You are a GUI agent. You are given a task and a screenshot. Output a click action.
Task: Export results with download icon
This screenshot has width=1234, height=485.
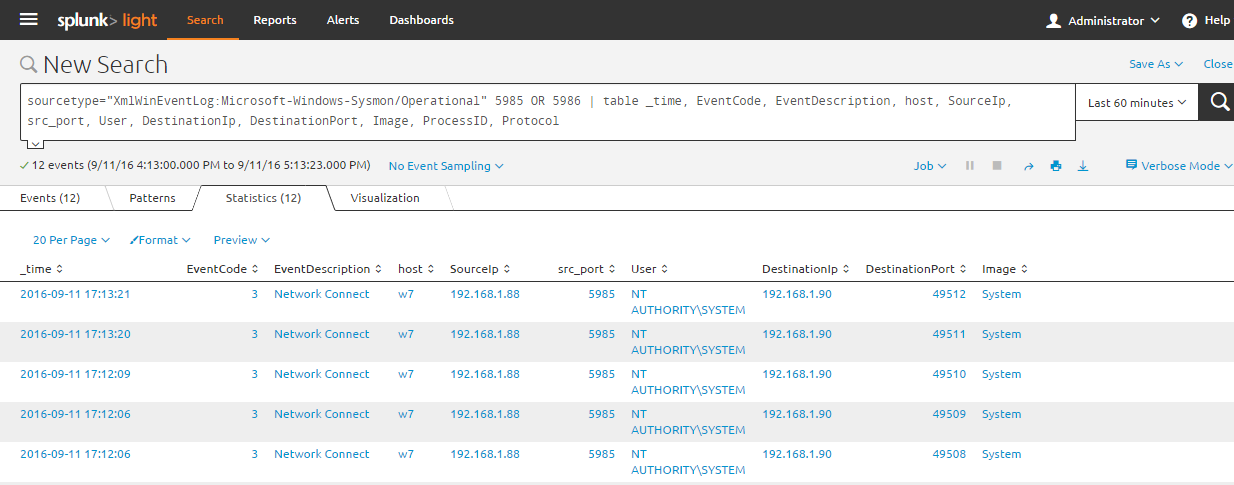1082,166
